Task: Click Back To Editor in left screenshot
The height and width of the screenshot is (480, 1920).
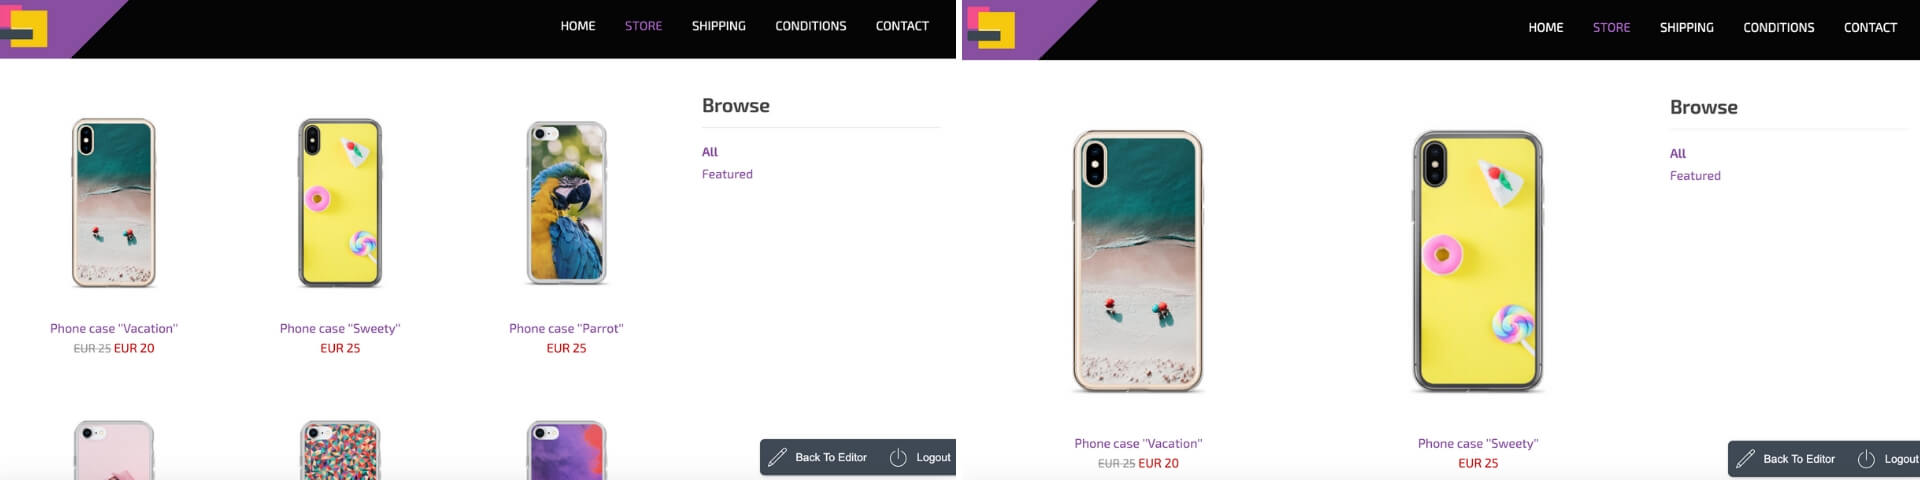Action: (831, 458)
